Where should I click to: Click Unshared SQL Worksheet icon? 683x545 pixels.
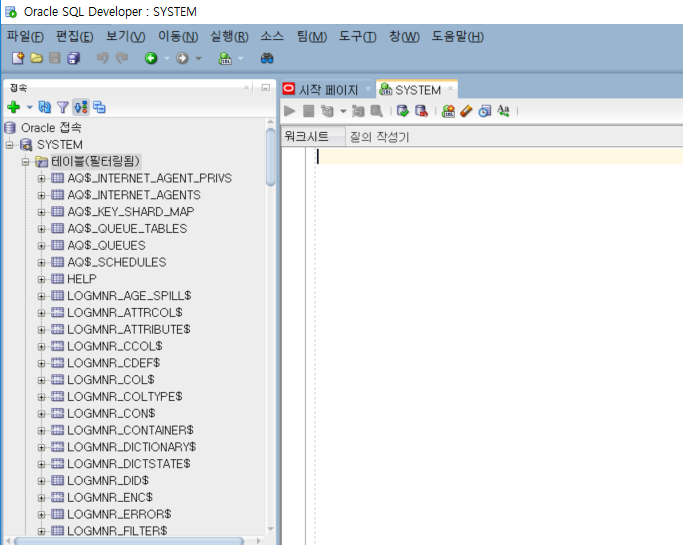point(448,111)
